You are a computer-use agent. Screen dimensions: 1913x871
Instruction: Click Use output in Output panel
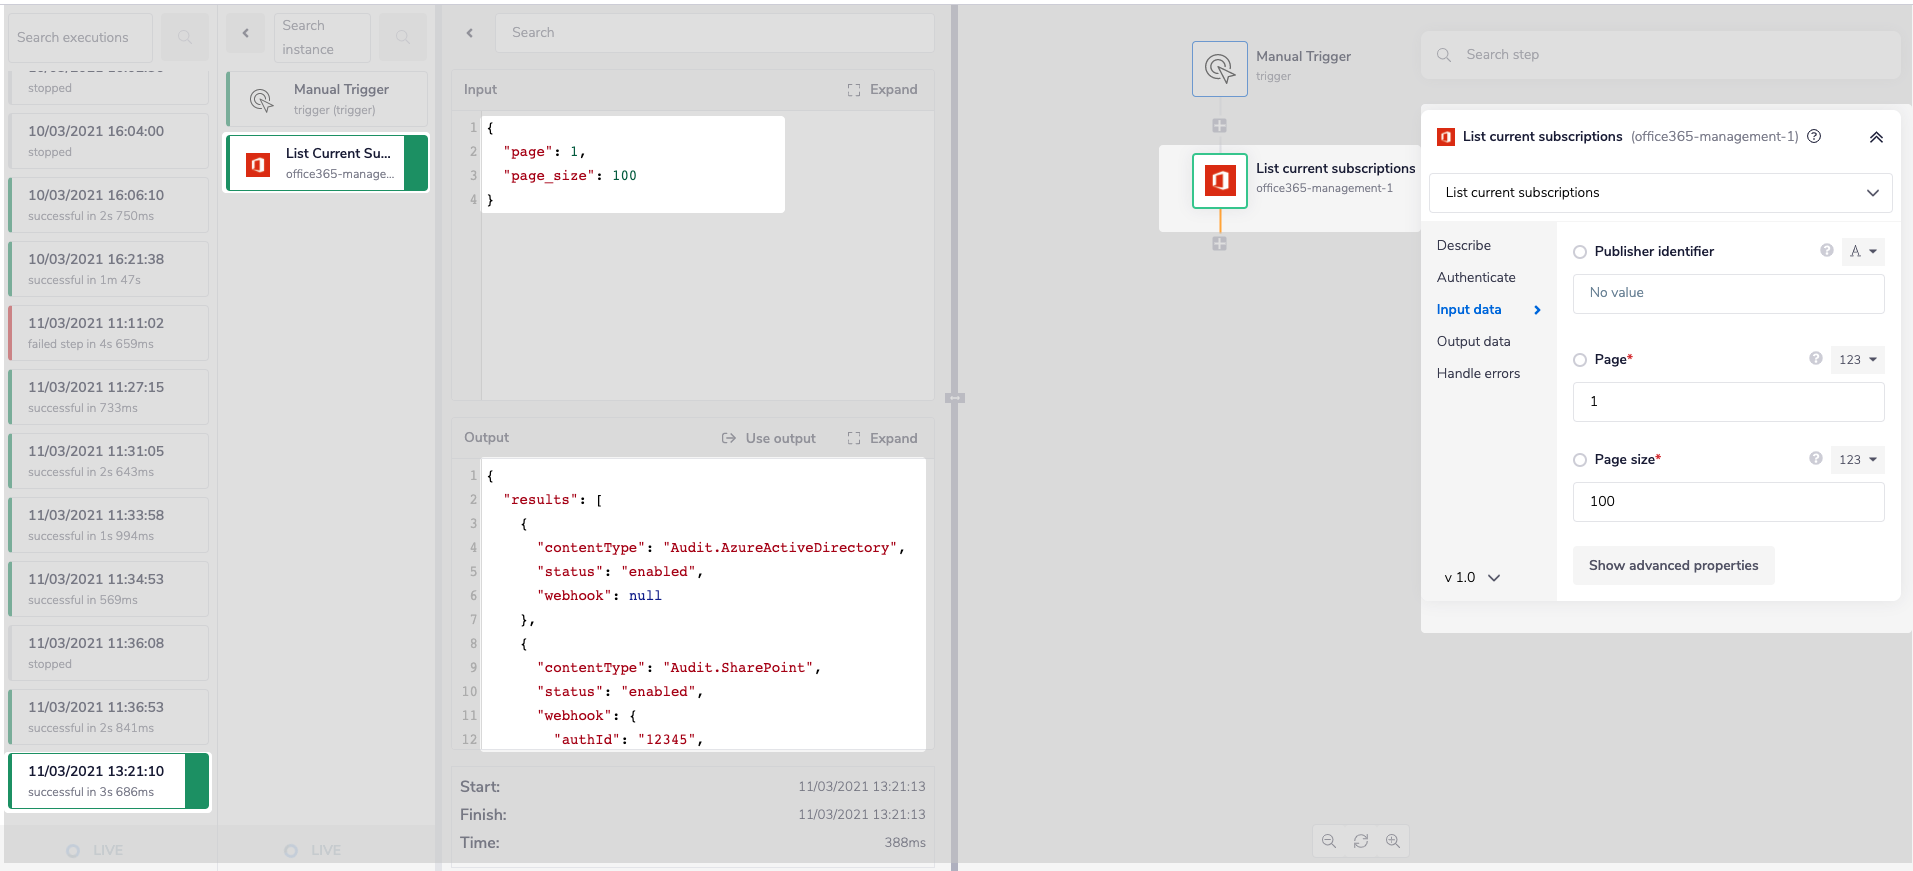769,439
